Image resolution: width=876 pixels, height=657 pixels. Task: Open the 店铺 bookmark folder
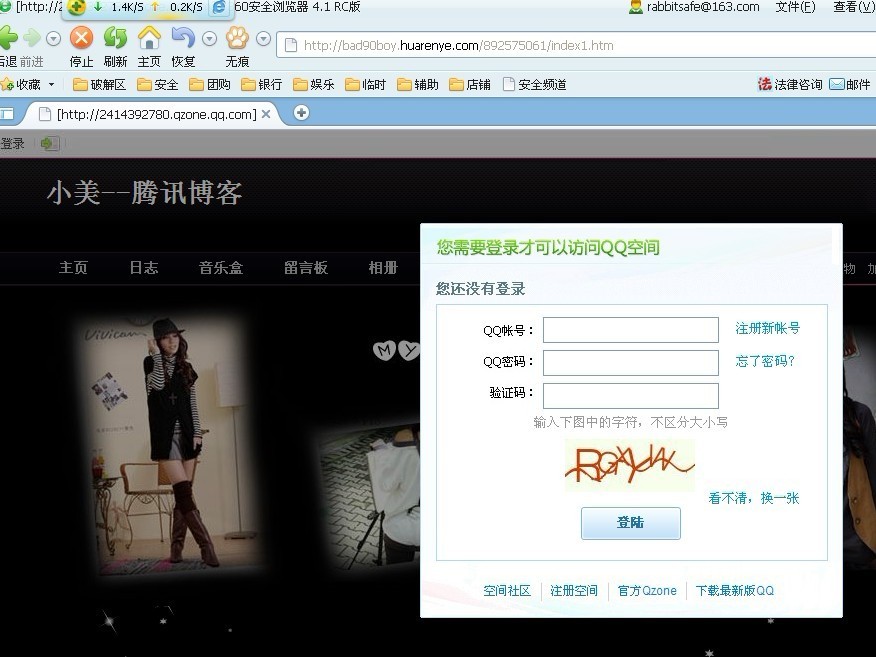470,84
